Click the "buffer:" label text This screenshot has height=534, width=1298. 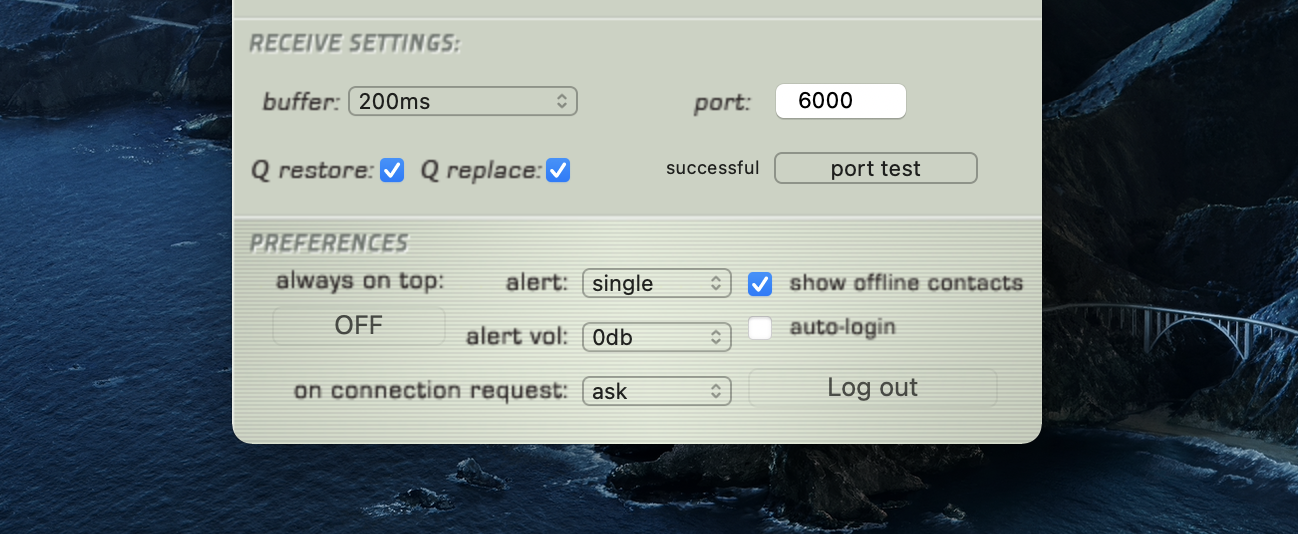(301, 102)
